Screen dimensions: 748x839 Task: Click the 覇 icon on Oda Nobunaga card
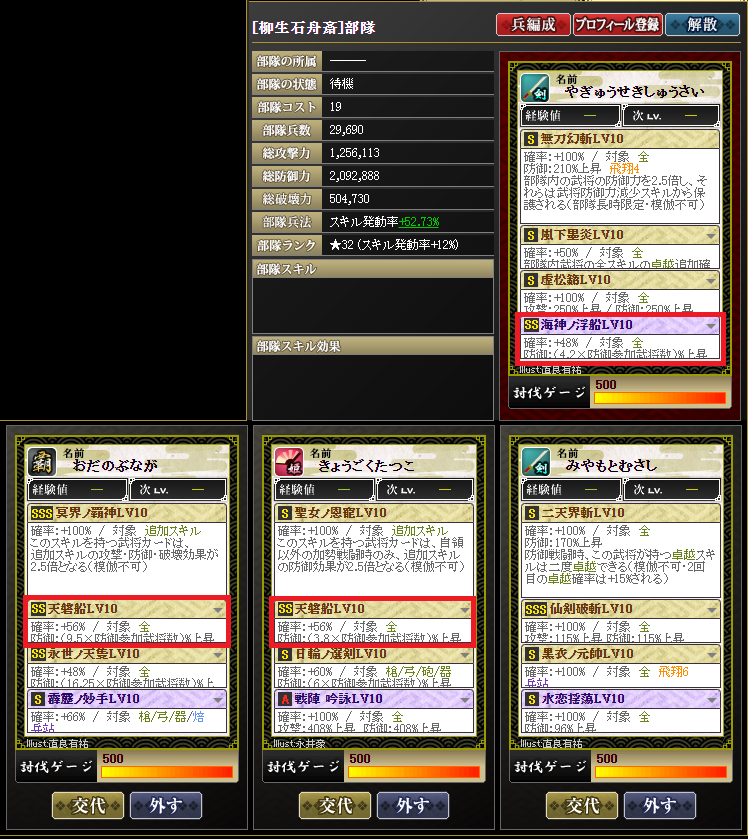[x=42, y=462]
